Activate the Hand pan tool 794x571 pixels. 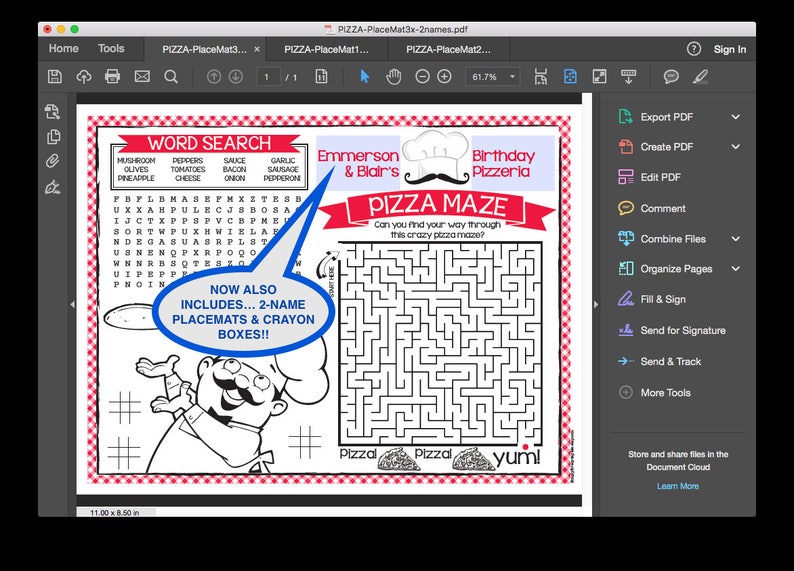pos(393,76)
